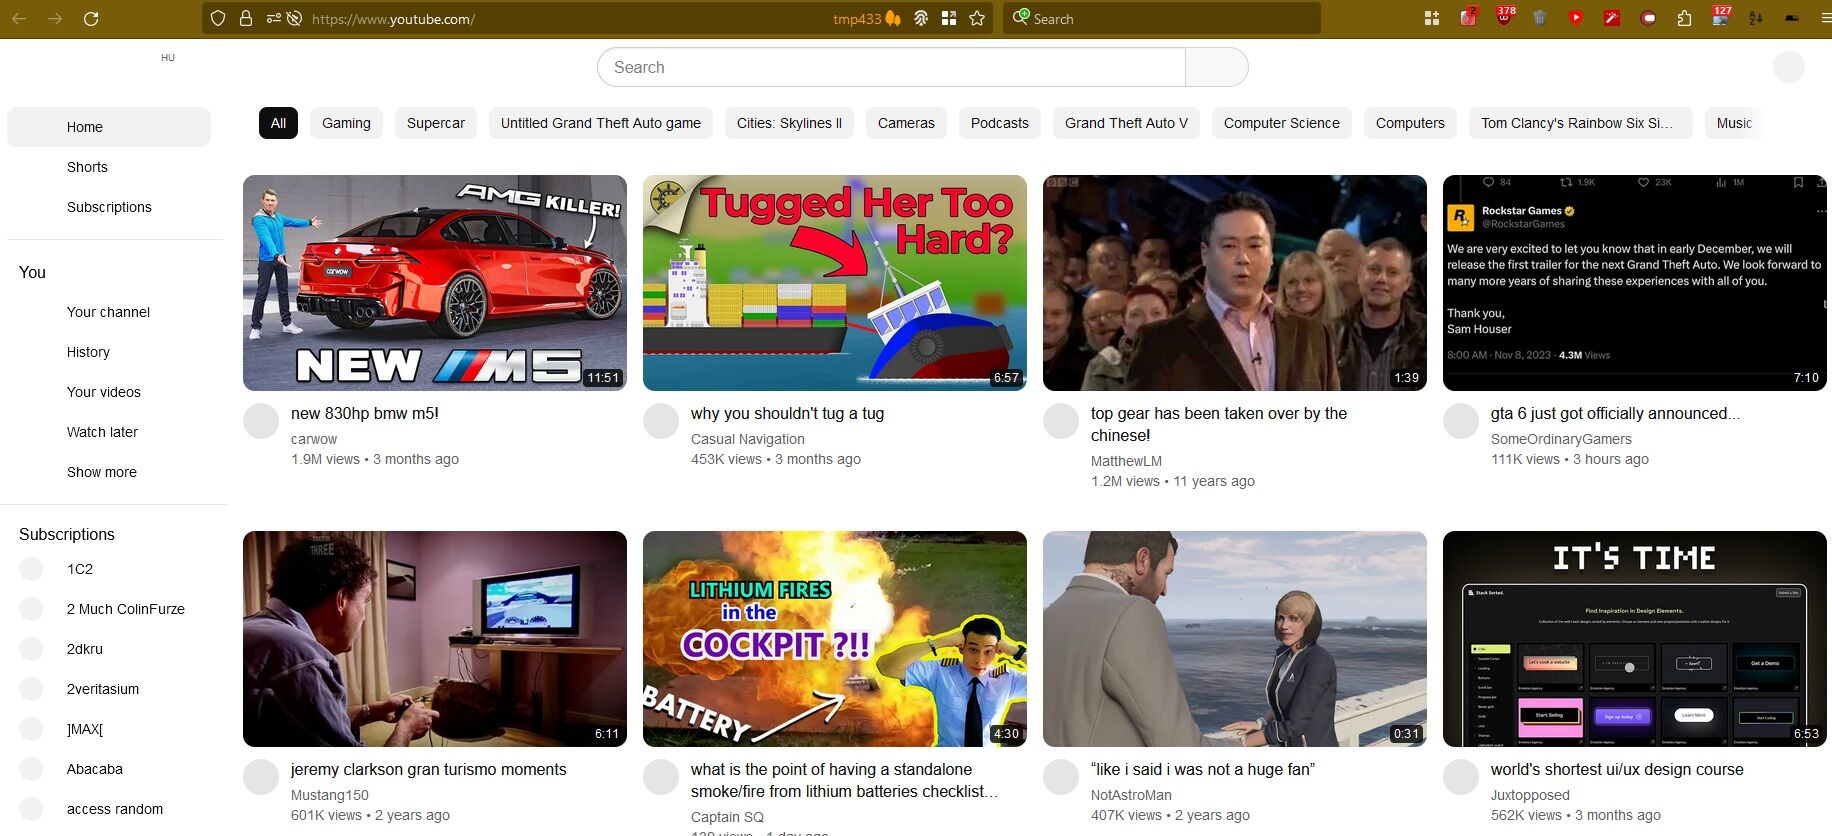Select the Computers filter chip

[1410, 123]
